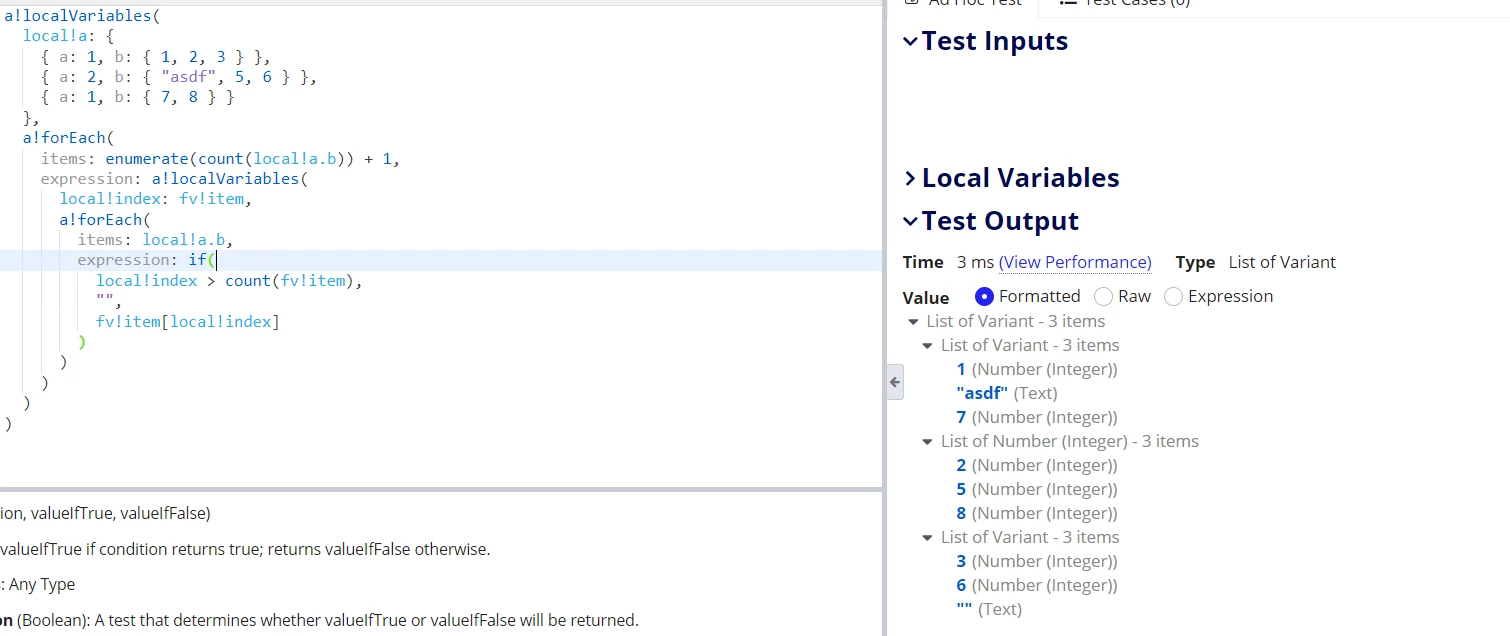Select the Expression value option
This screenshot has height=636, width=1510.
tap(1173, 296)
